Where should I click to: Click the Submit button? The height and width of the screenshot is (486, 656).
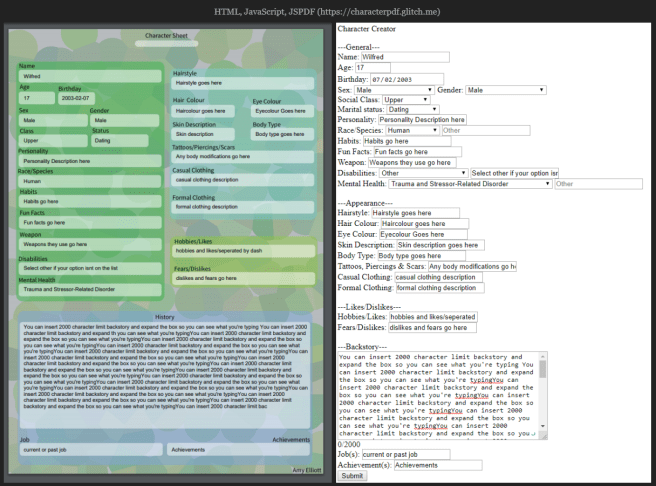[353, 476]
